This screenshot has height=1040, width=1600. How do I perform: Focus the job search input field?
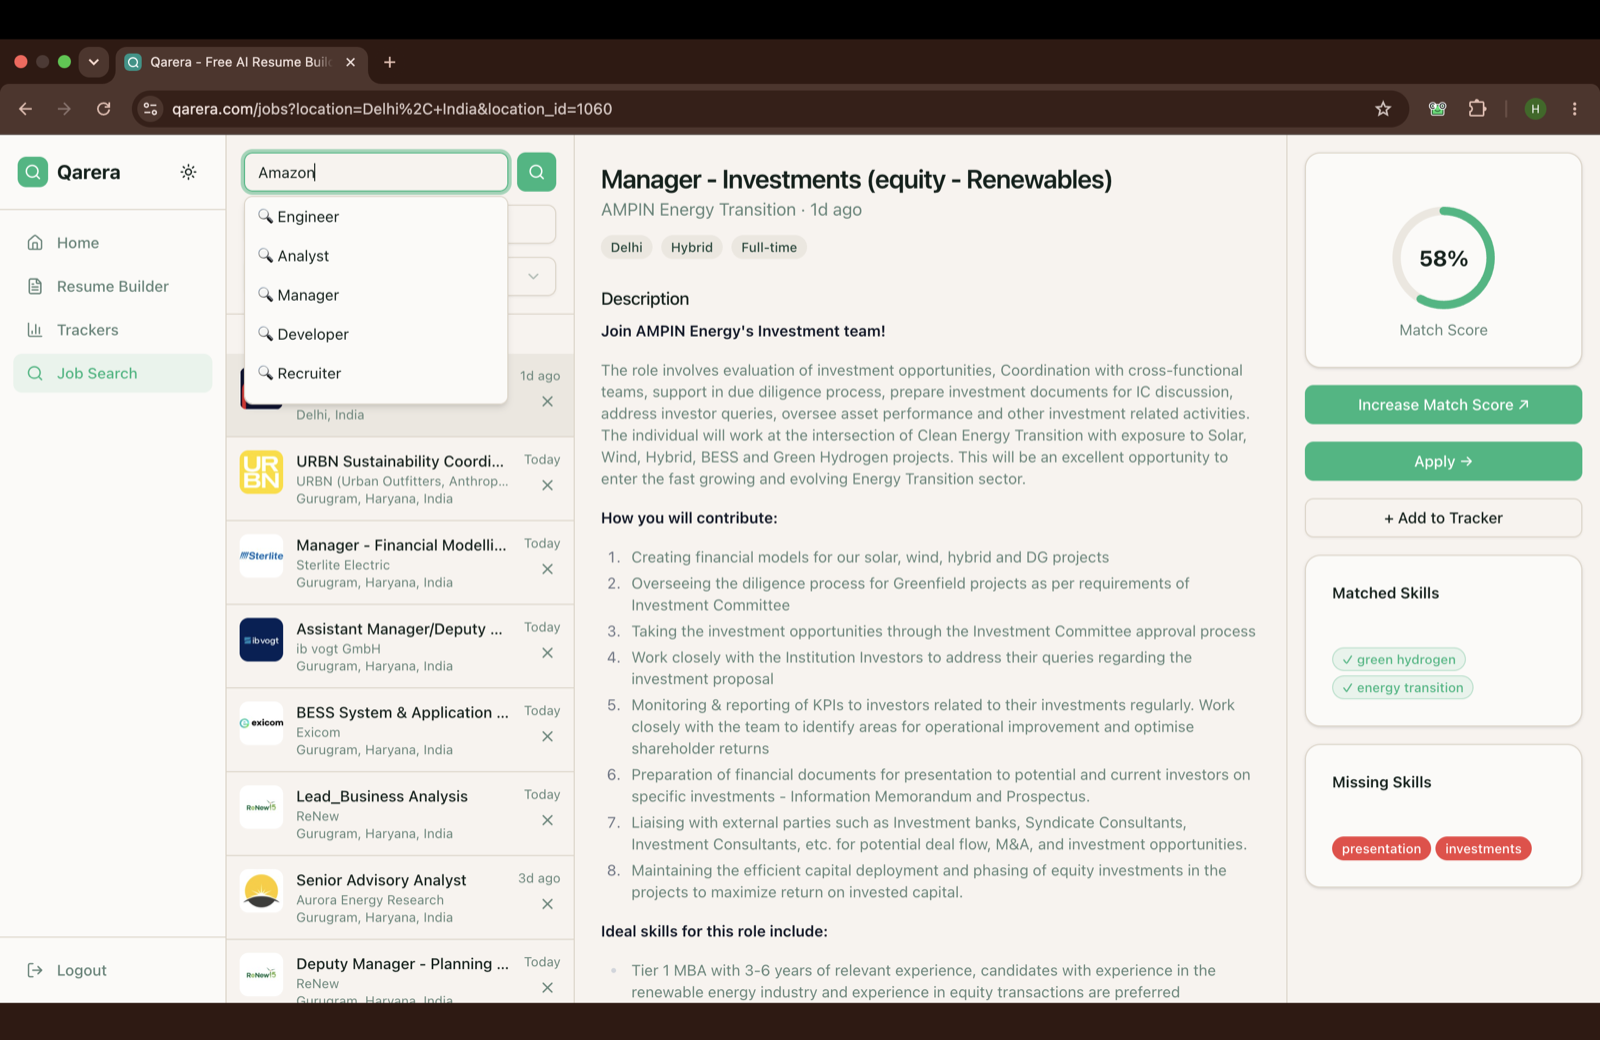tap(376, 172)
